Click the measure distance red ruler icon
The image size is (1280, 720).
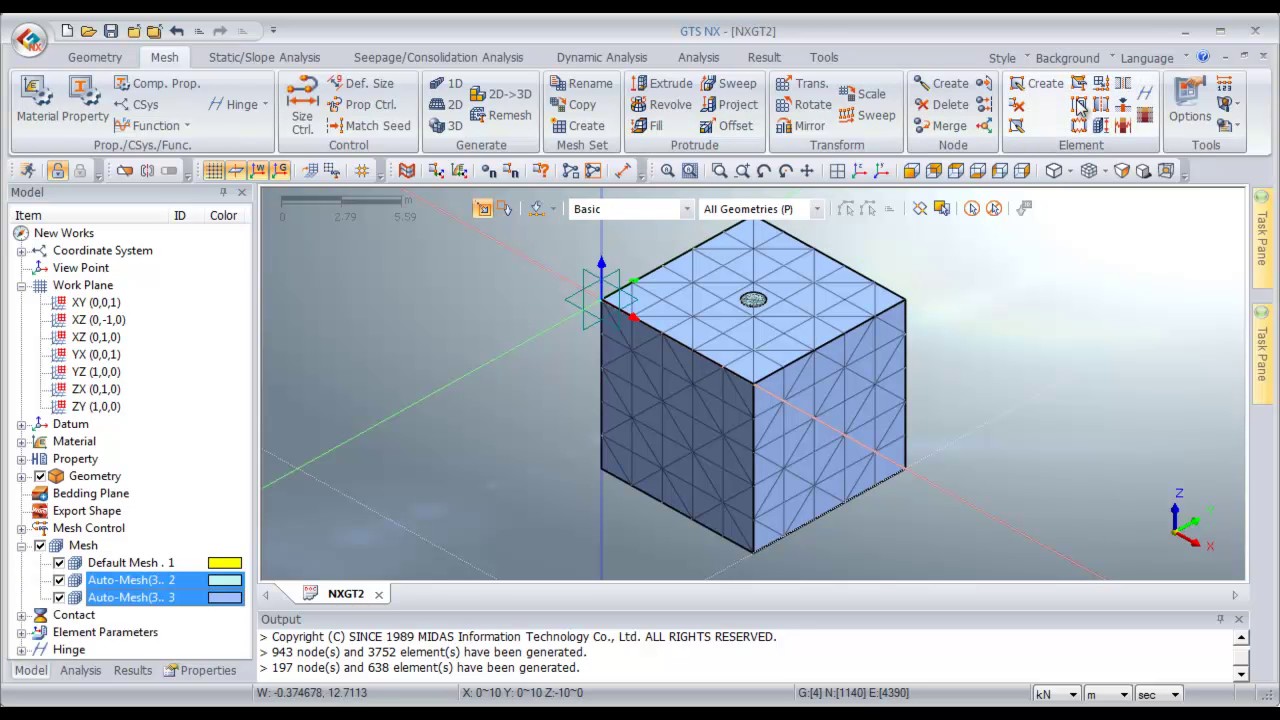click(622, 171)
